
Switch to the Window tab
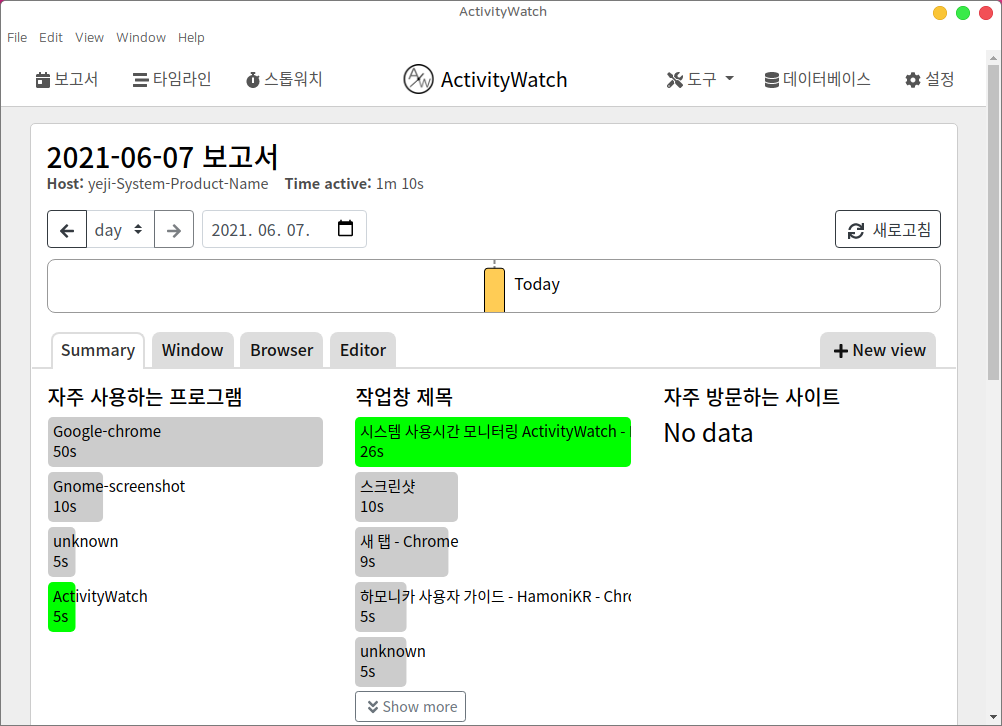192,350
